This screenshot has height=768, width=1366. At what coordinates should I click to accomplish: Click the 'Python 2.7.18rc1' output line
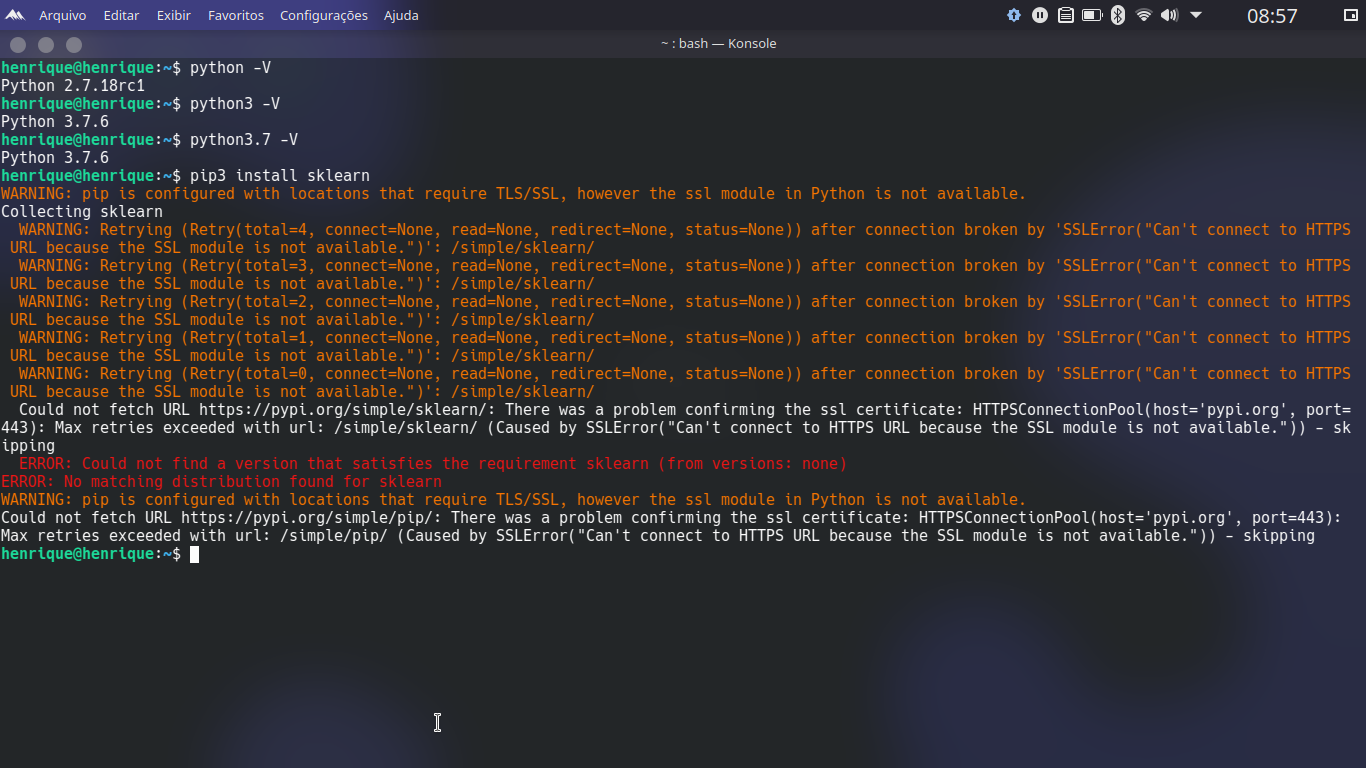(x=73, y=86)
